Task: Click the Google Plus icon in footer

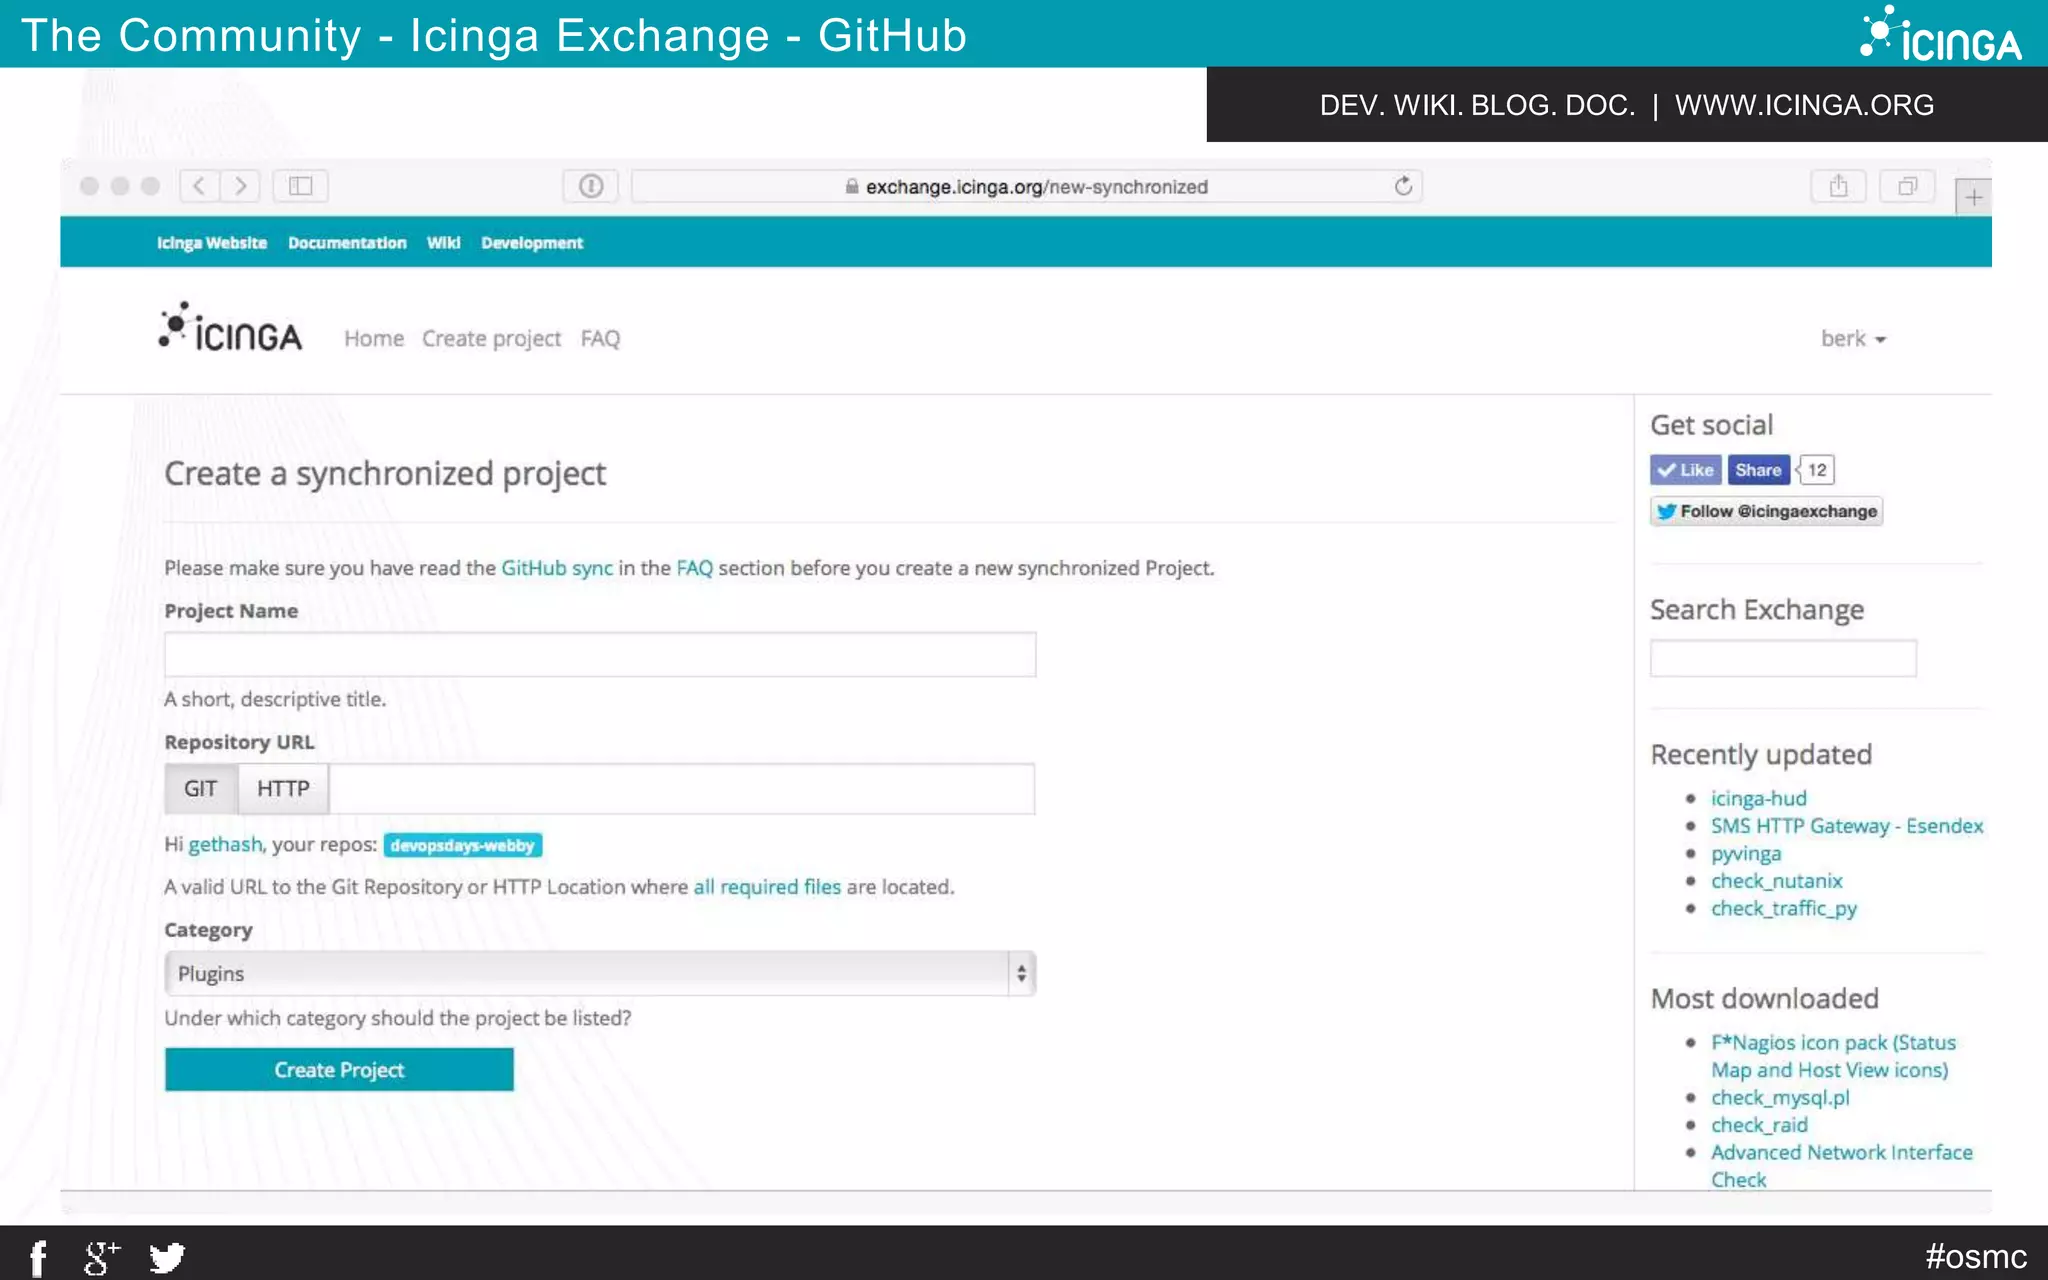Action: [x=102, y=1257]
